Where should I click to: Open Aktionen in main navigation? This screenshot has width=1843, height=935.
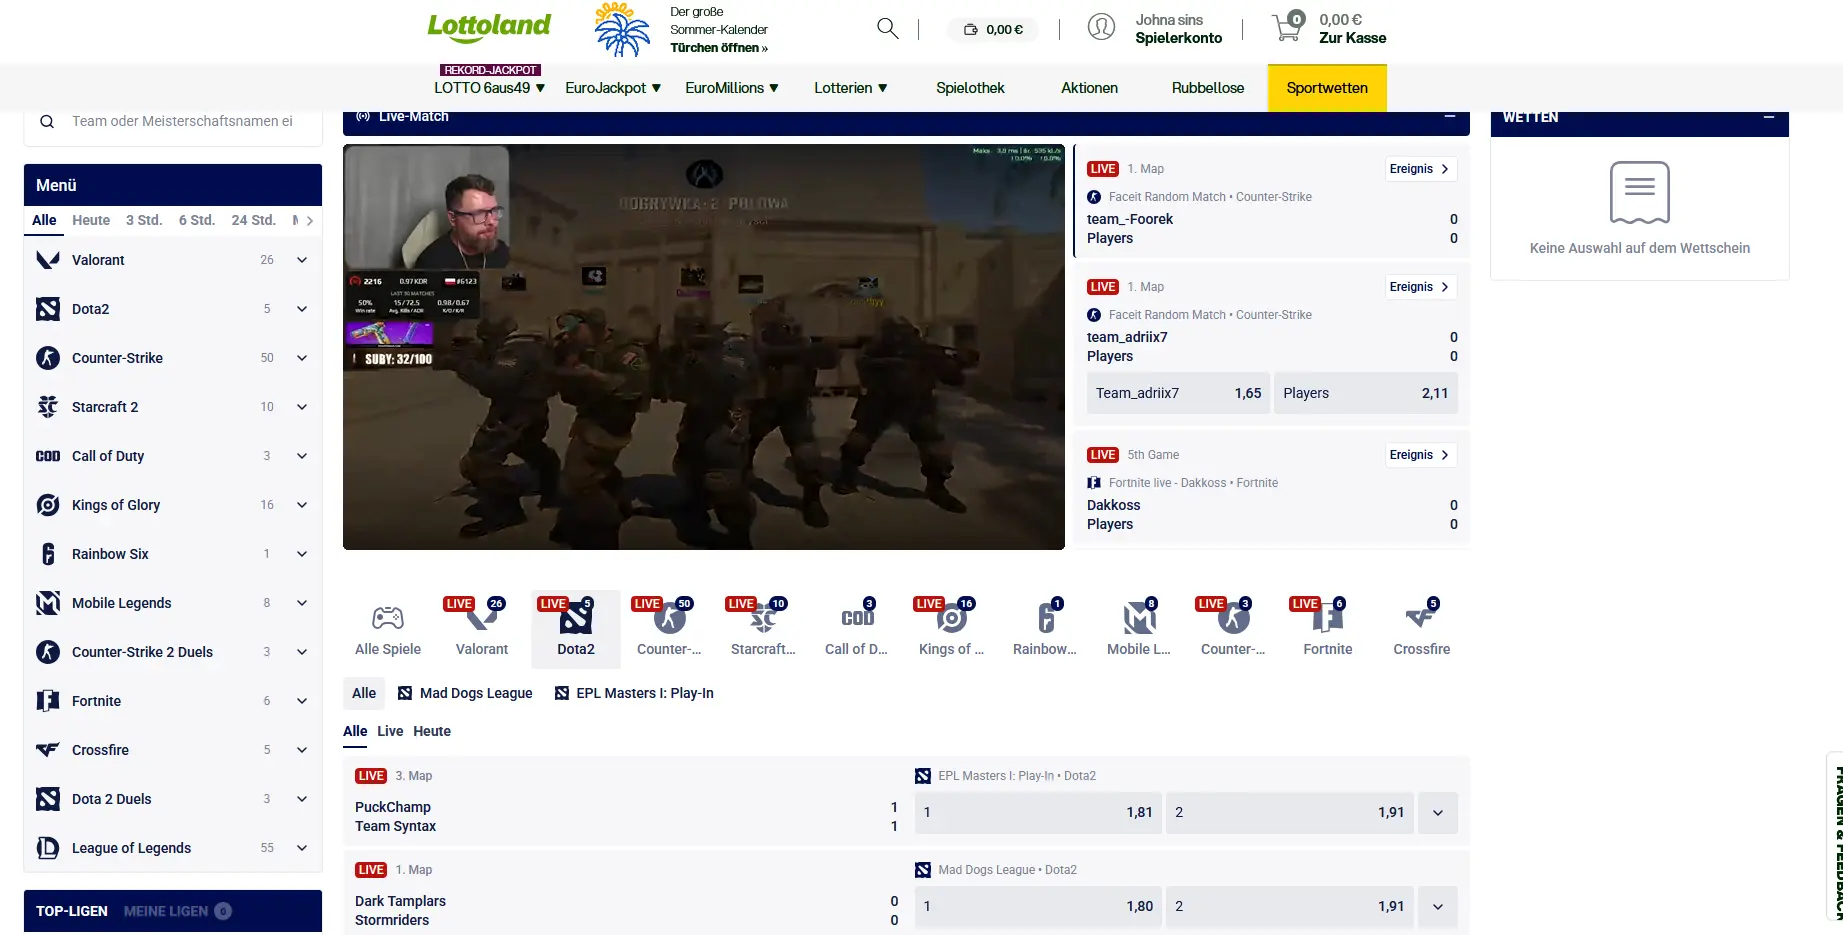click(1089, 88)
